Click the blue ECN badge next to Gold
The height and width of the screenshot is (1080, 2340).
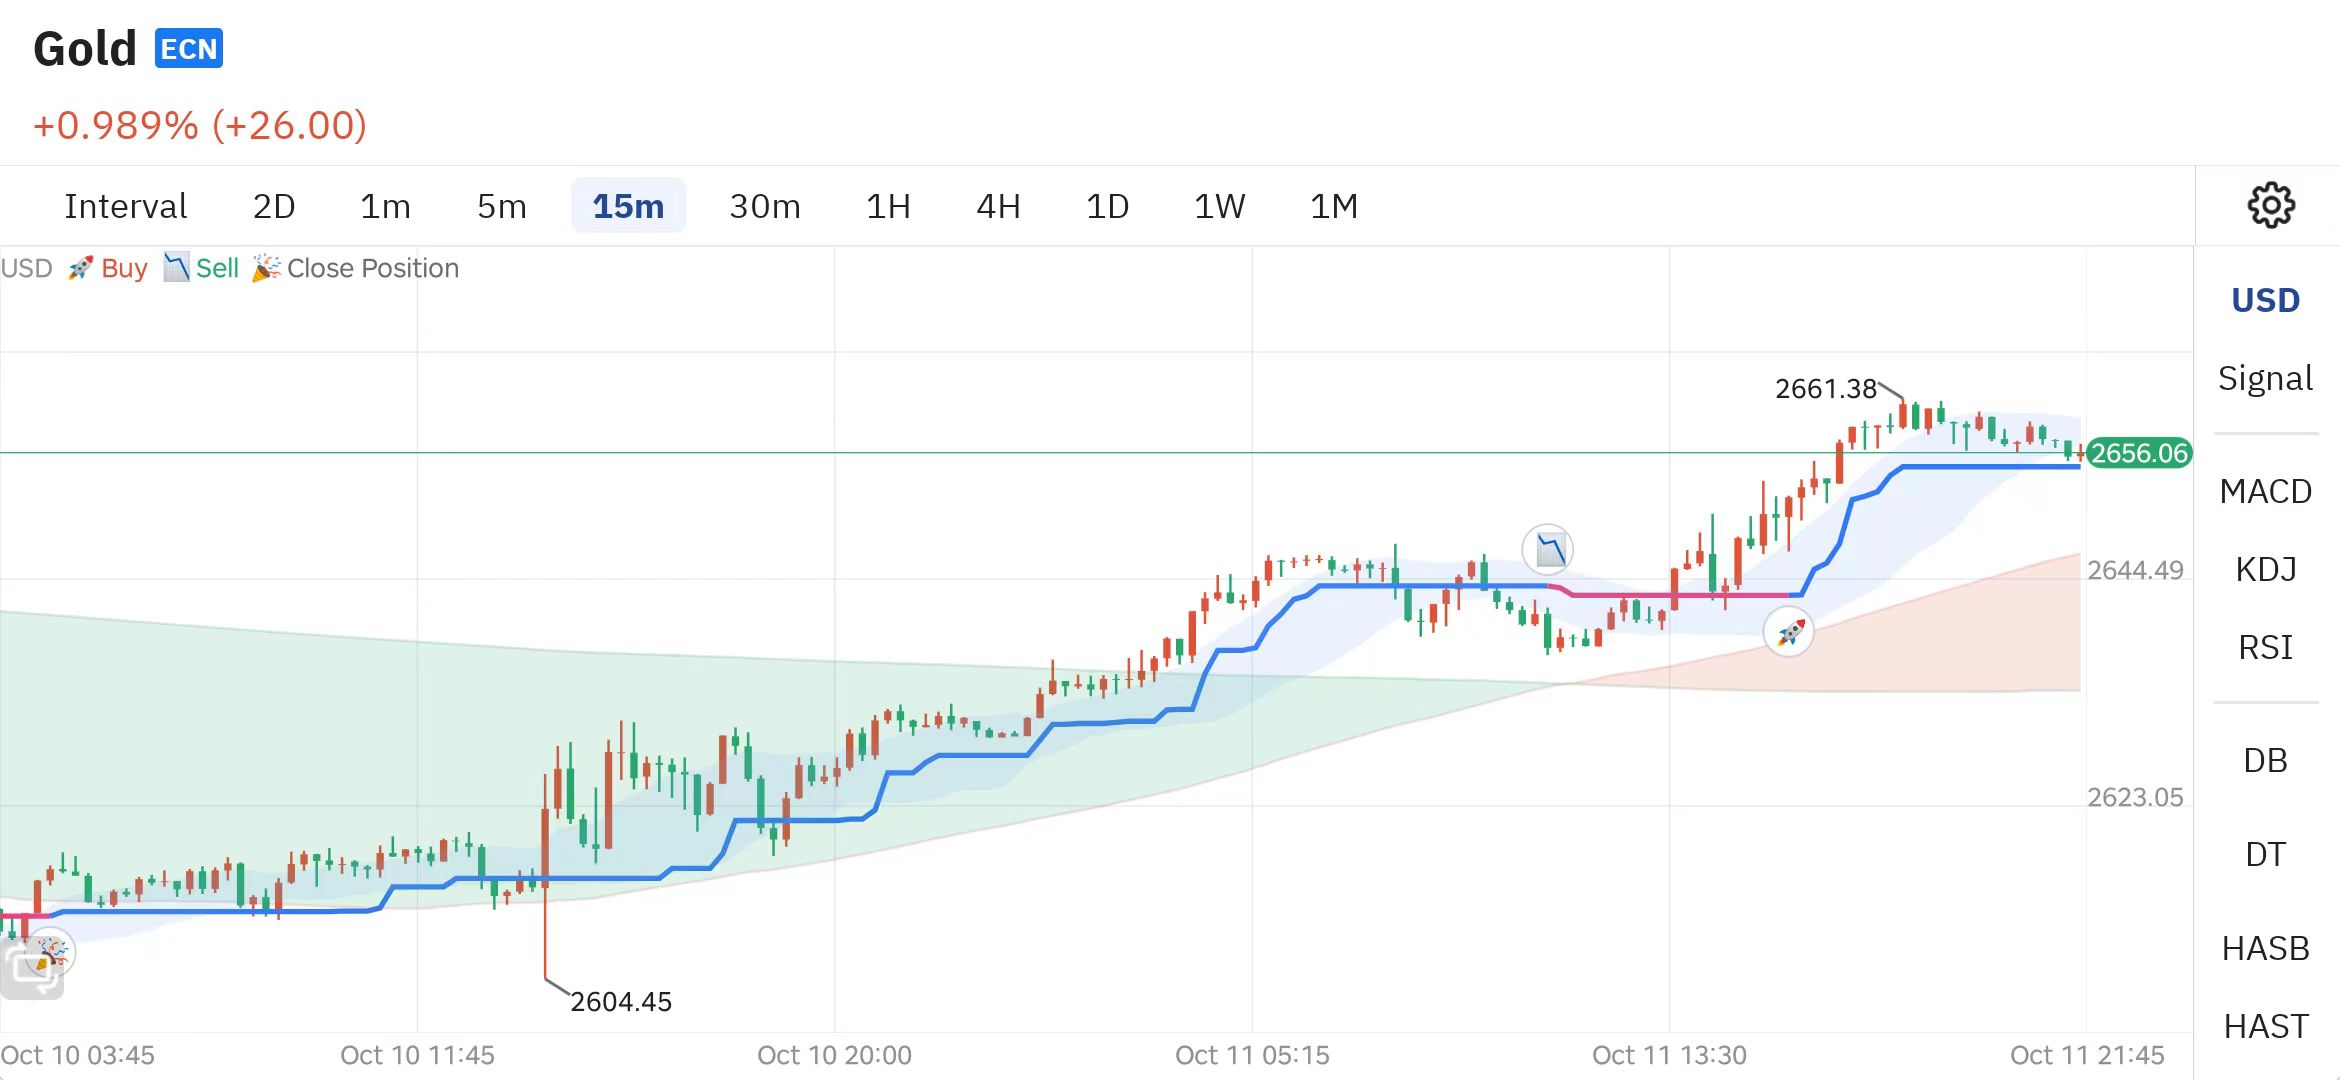(x=188, y=49)
